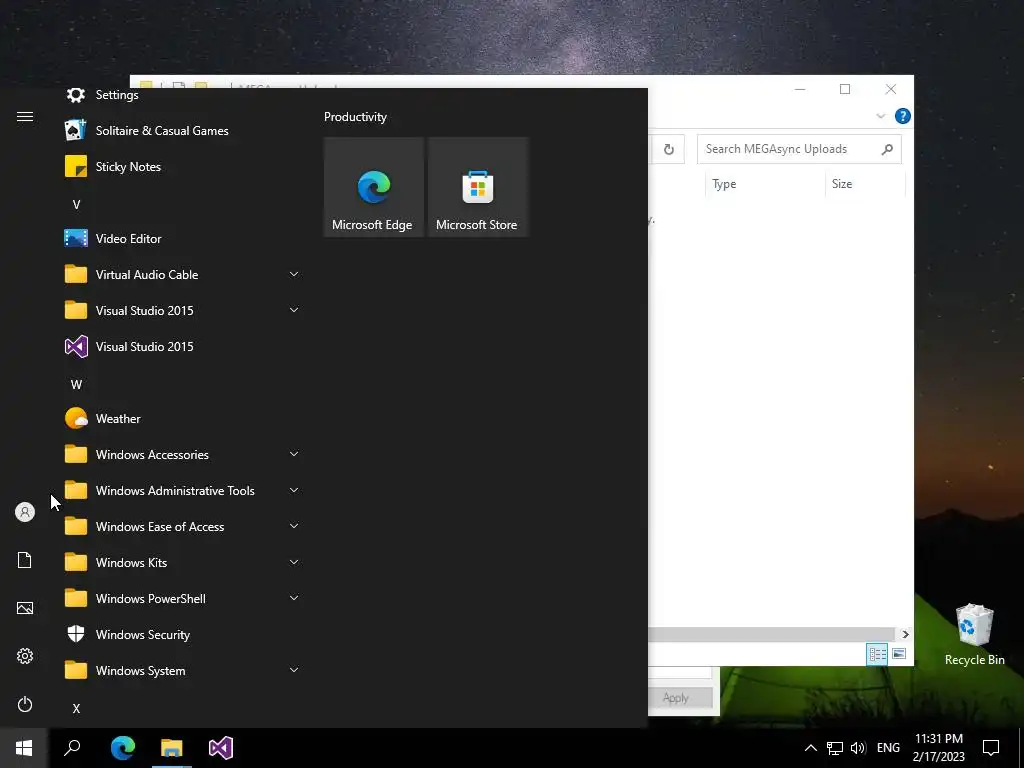Viewport: 1024px width, 768px height.
Task: Expand Windows PowerShell folder
Action: coord(294,598)
